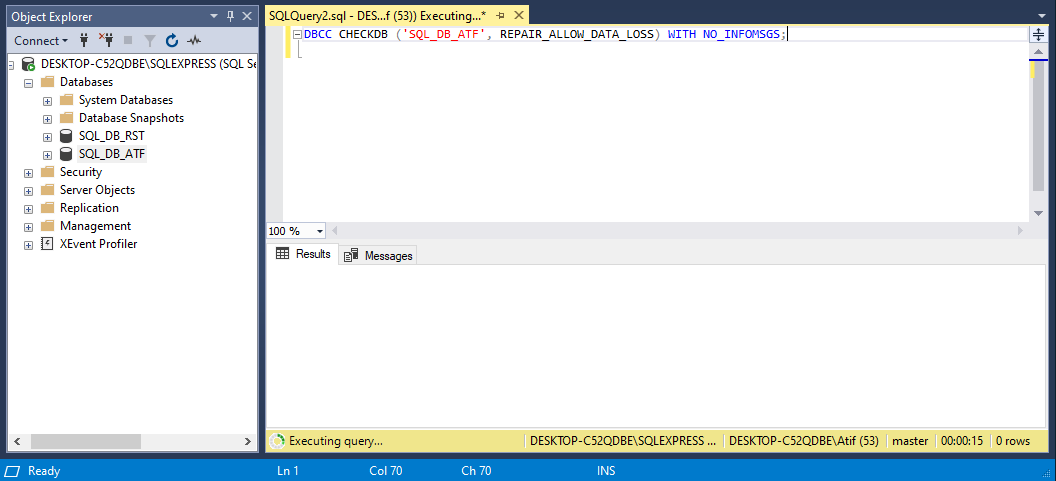Click the editor horizontal scrollbar right arrow
1056x481 pixels.
point(1020,230)
